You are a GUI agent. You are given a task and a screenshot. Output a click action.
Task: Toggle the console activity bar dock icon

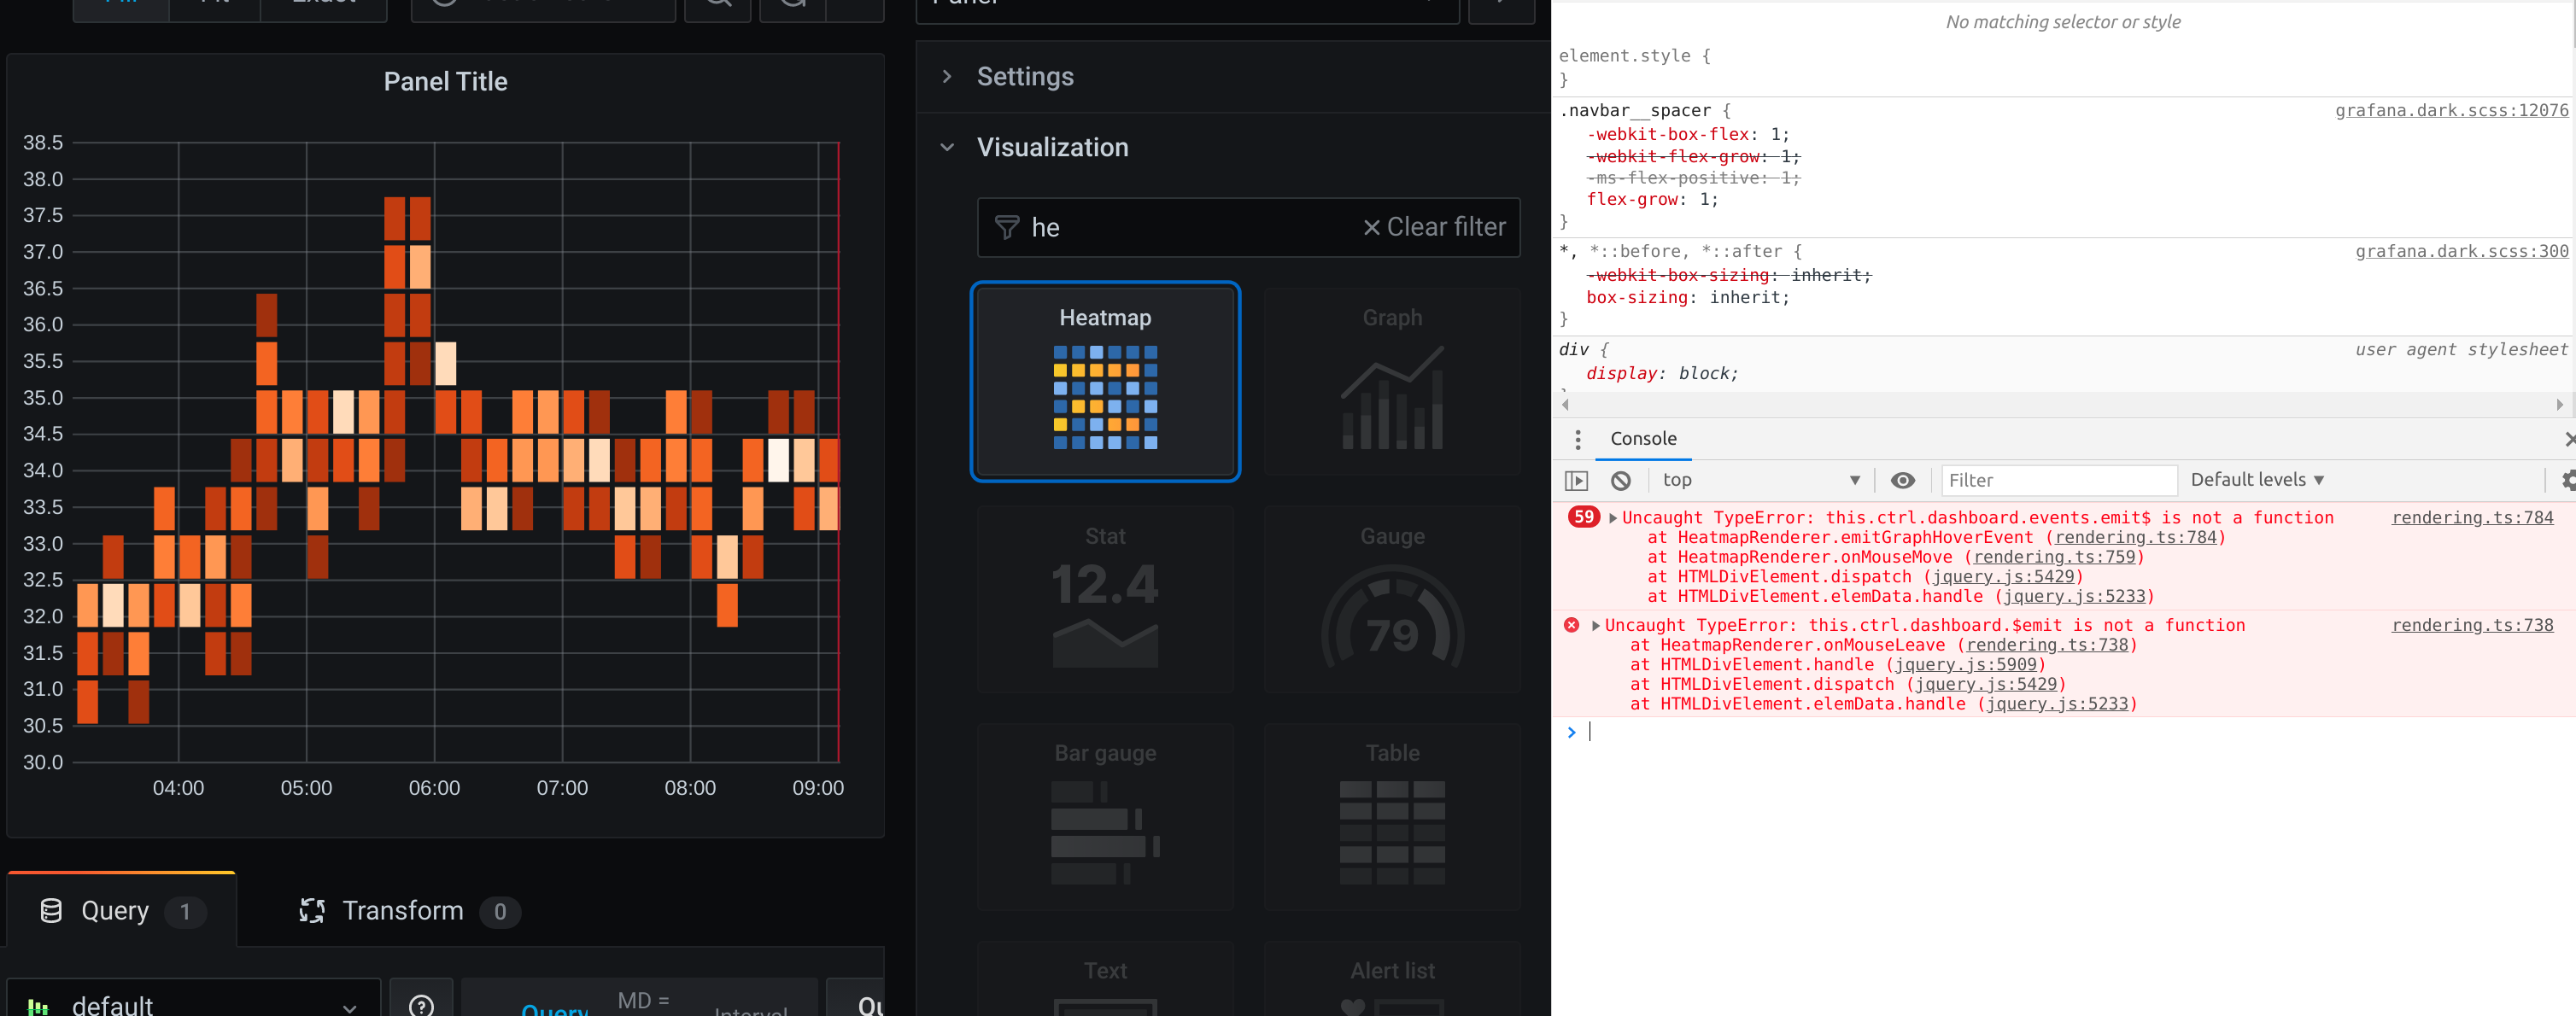click(x=1576, y=480)
